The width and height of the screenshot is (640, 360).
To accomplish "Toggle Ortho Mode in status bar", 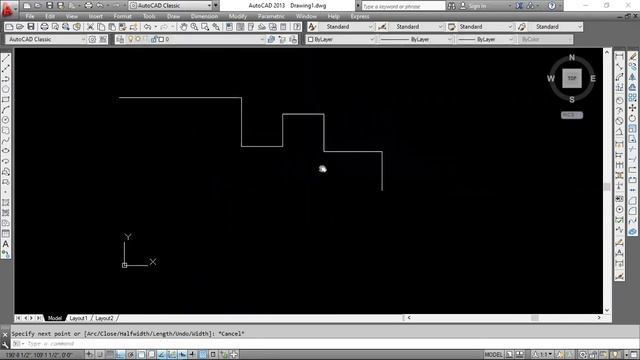I will [120, 355].
